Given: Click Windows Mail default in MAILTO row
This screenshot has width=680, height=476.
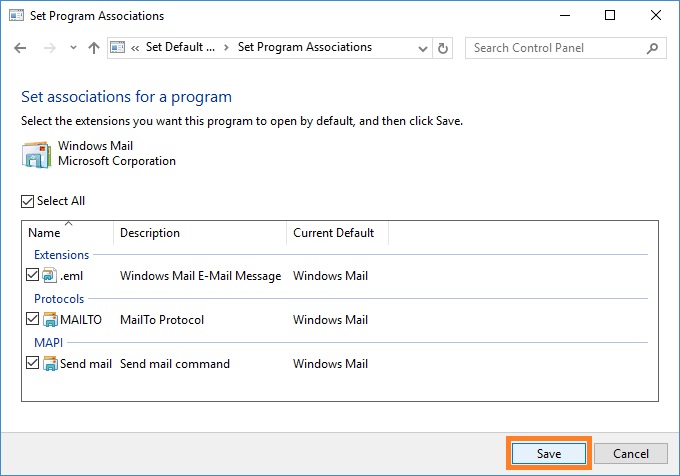Looking at the screenshot, I should pos(330,320).
